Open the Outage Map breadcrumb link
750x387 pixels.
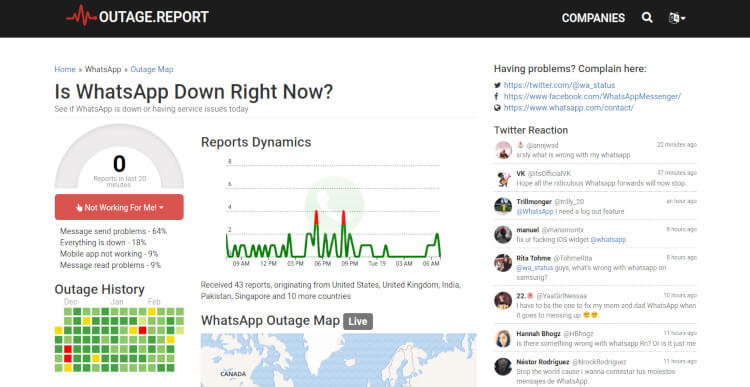coord(152,69)
